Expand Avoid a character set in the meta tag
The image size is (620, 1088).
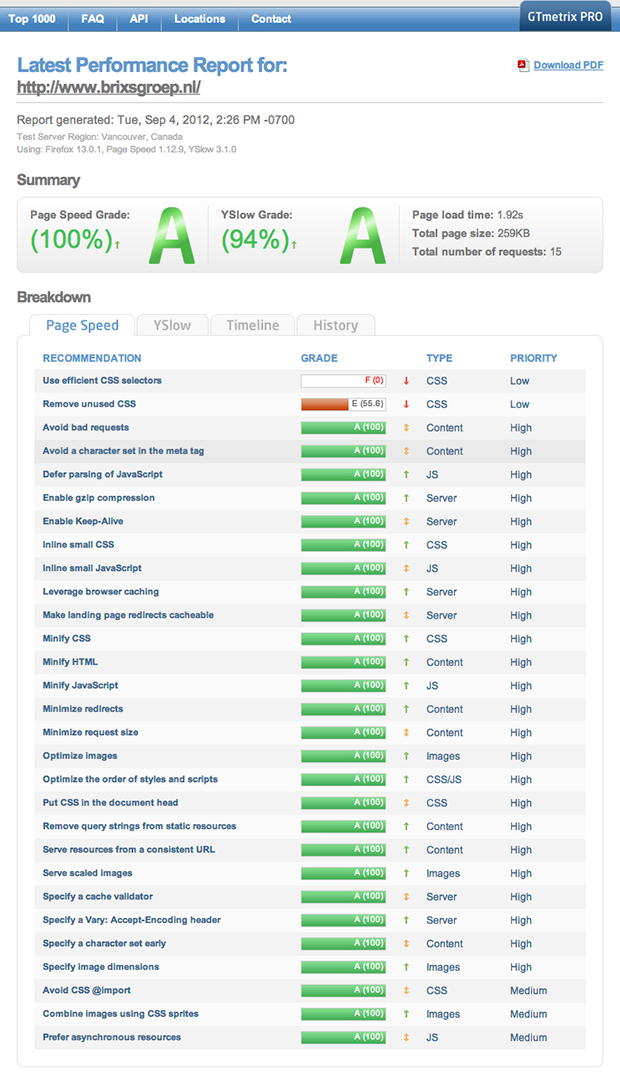click(123, 451)
